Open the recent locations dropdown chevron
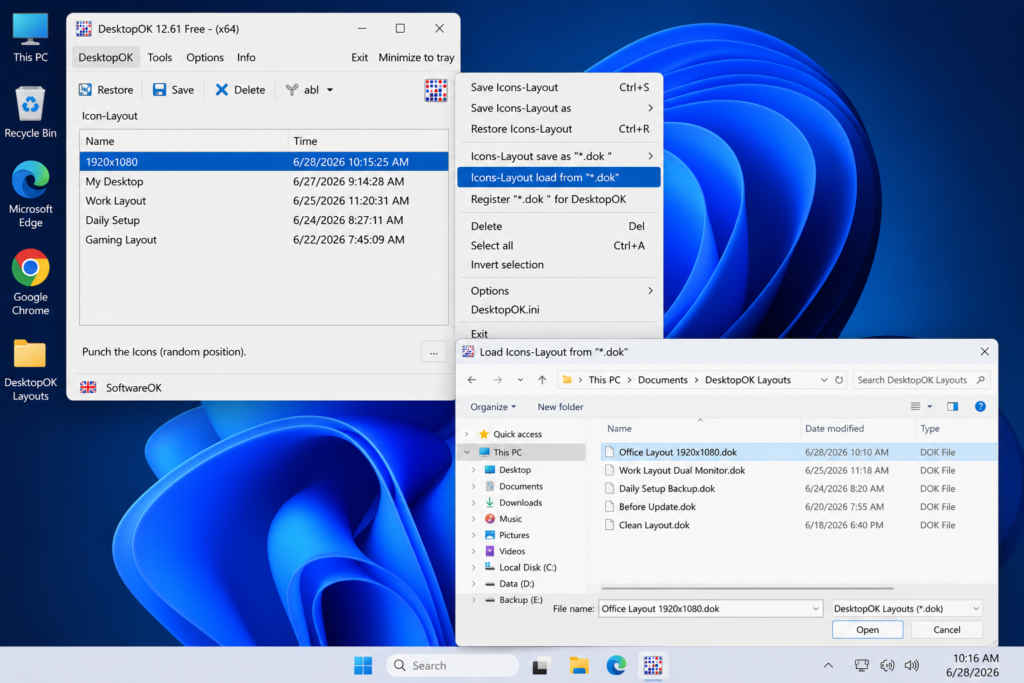Viewport: 1024px width, 683px height. pyautogui.click(x=520, y=380)
